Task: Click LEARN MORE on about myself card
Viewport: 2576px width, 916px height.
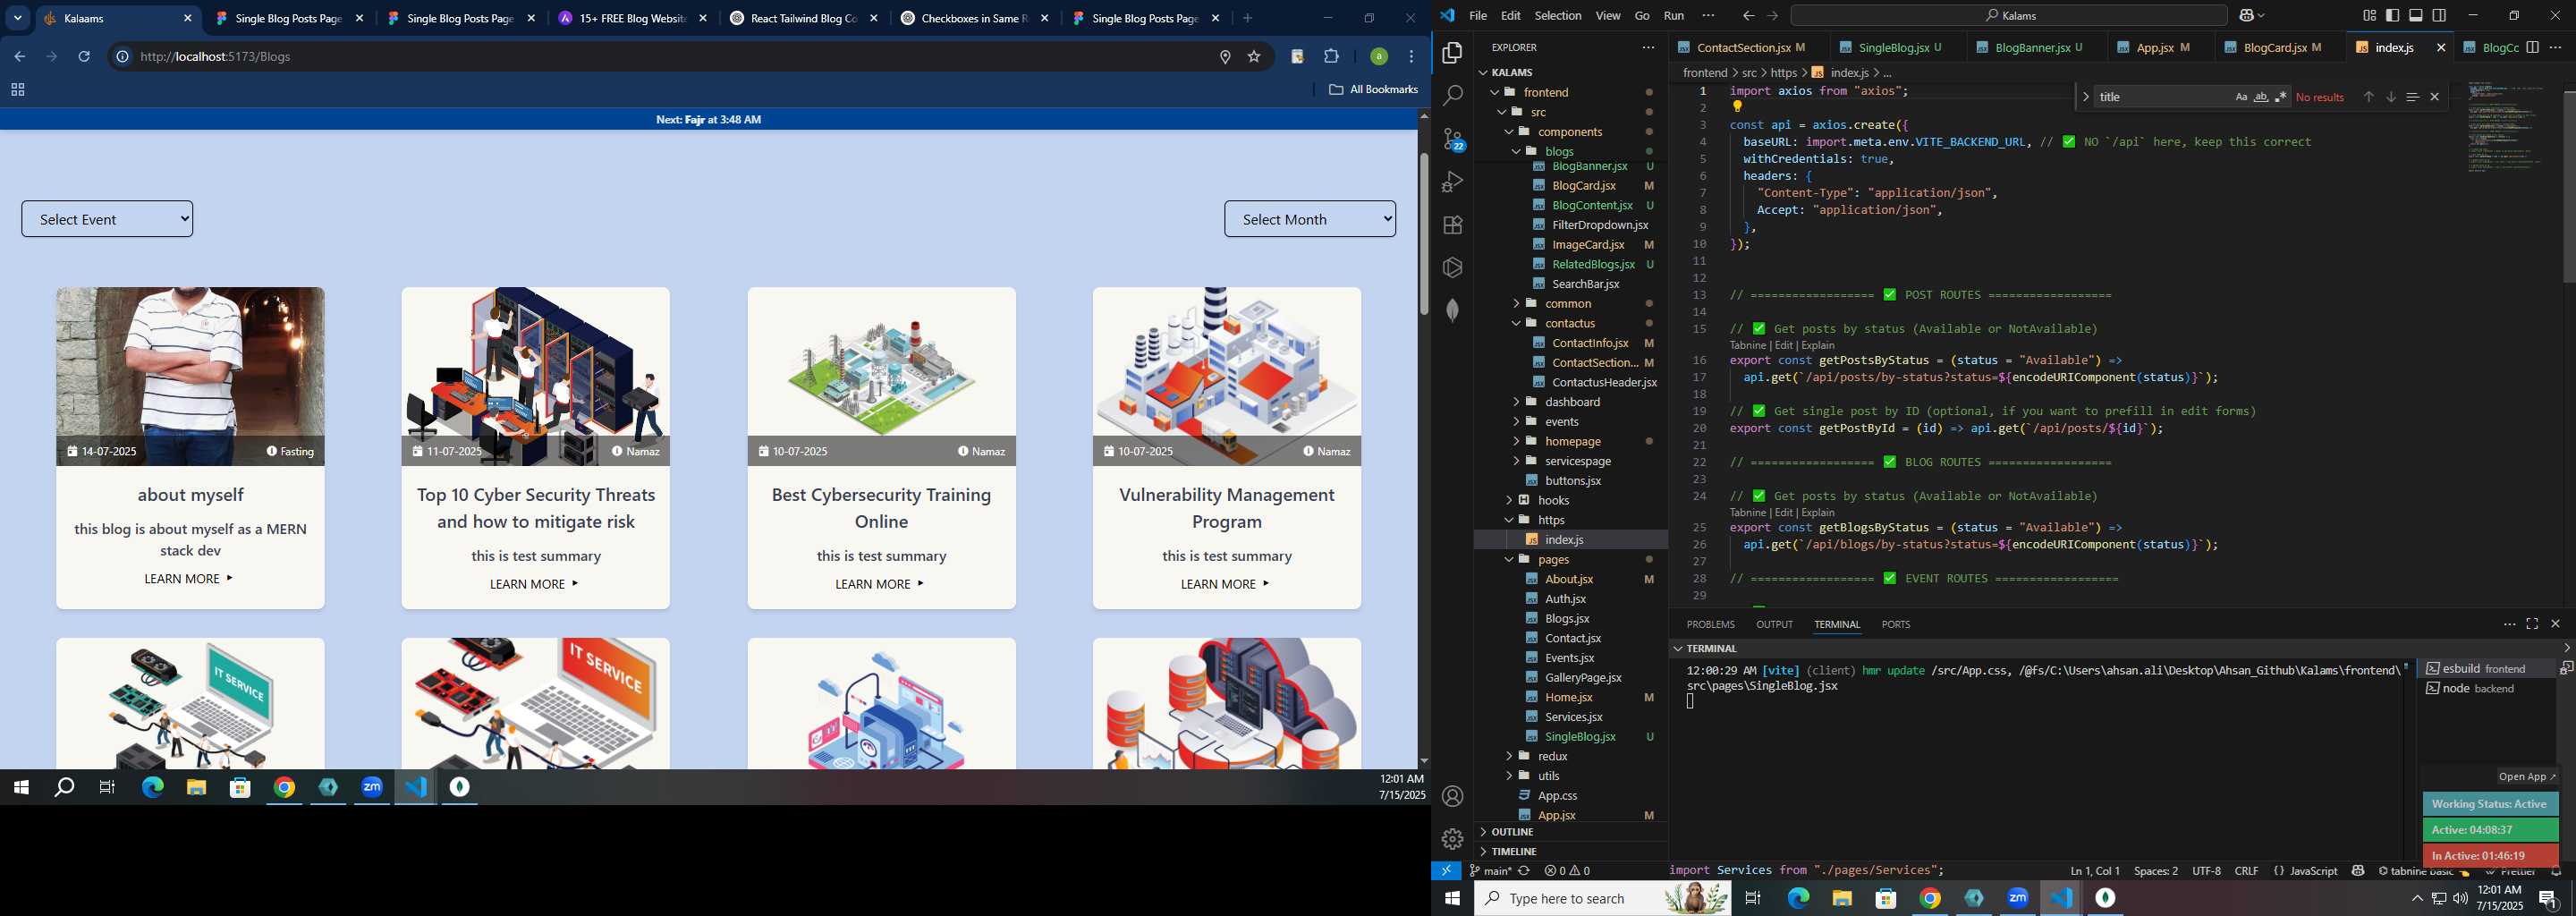Action: (x=189, y=579)
